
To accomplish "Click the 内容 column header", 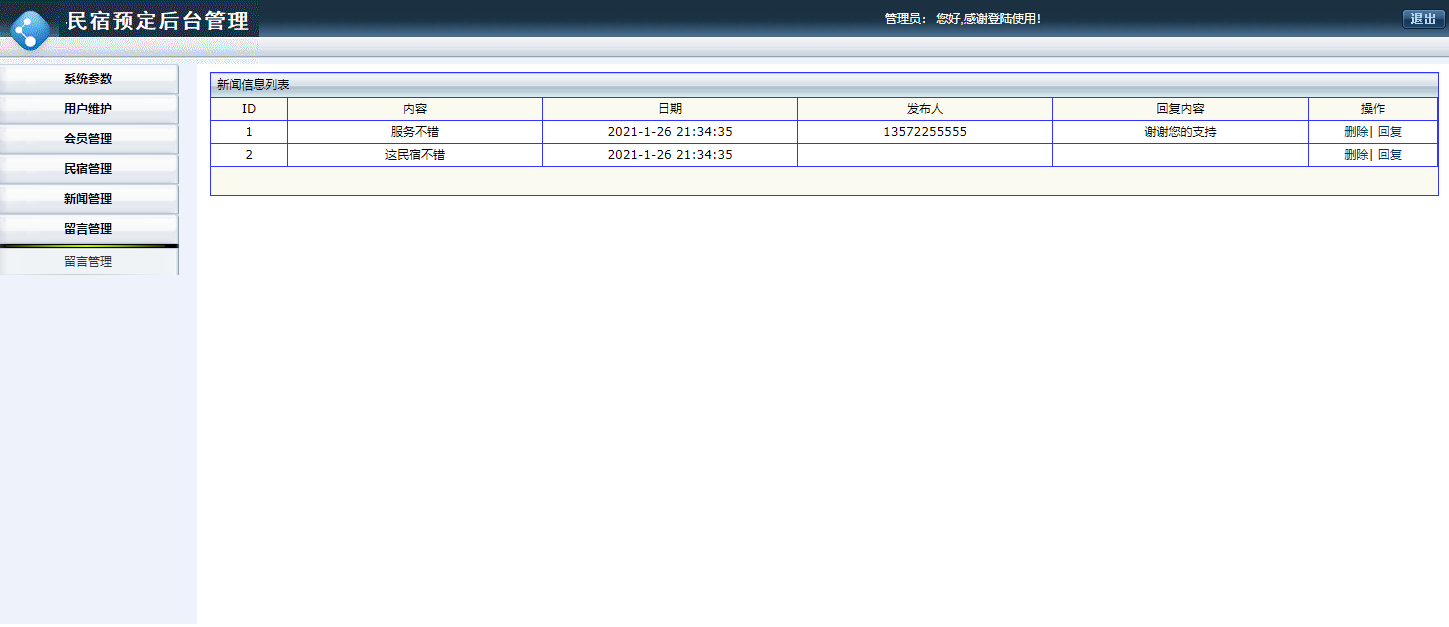I will [x=415, y=109].
